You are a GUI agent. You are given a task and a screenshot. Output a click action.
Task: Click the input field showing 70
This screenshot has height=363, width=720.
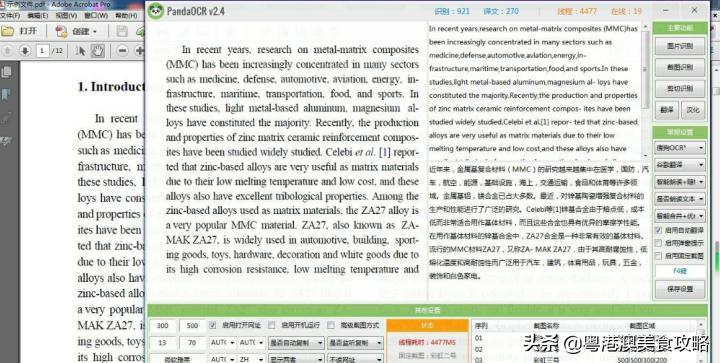192,343
